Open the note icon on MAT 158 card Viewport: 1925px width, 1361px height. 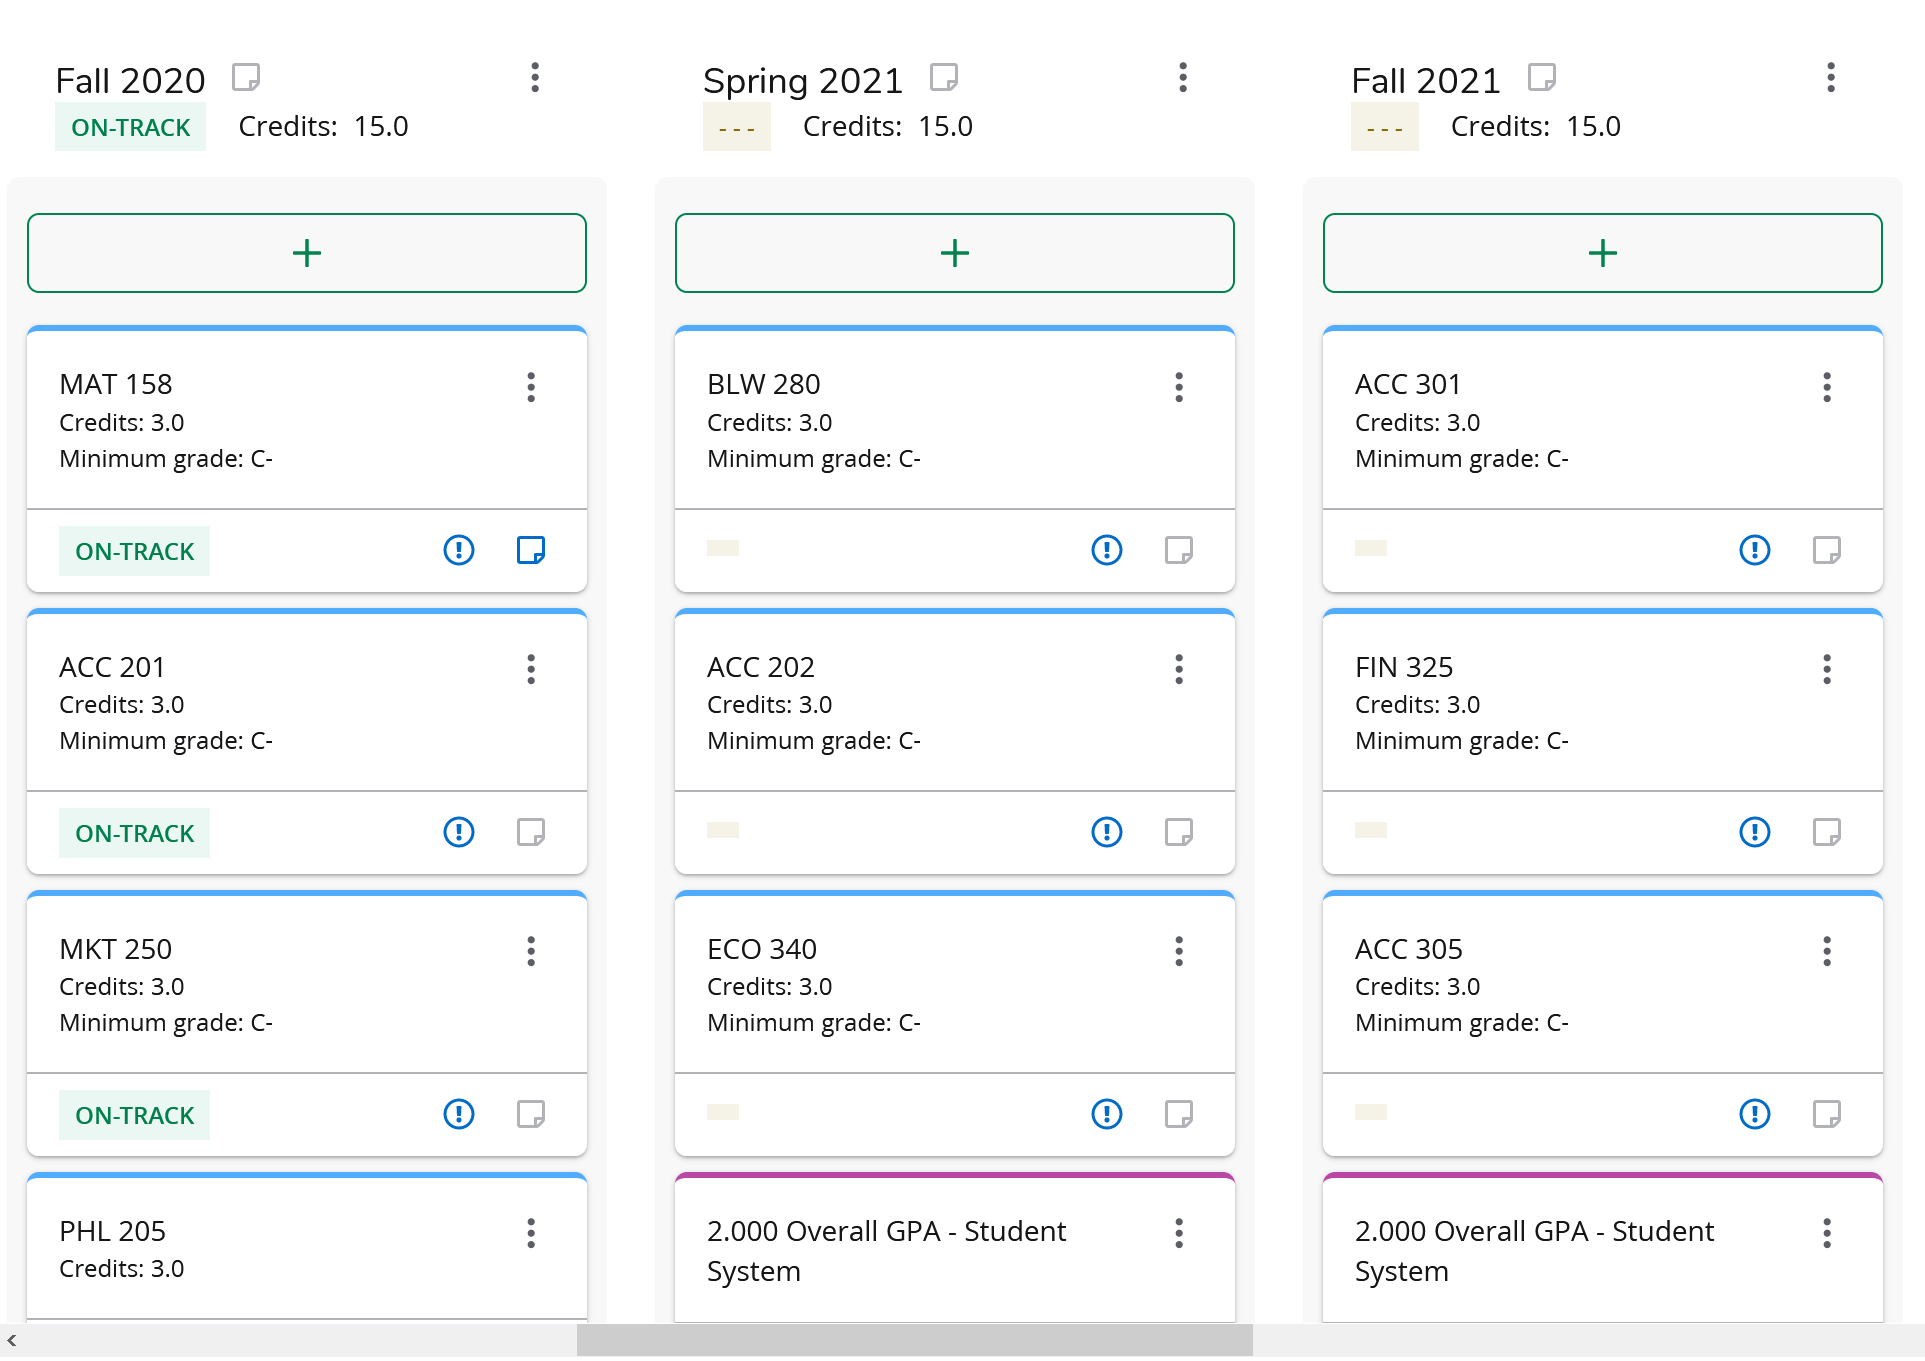pyautogui.click(x=530, y=550)
